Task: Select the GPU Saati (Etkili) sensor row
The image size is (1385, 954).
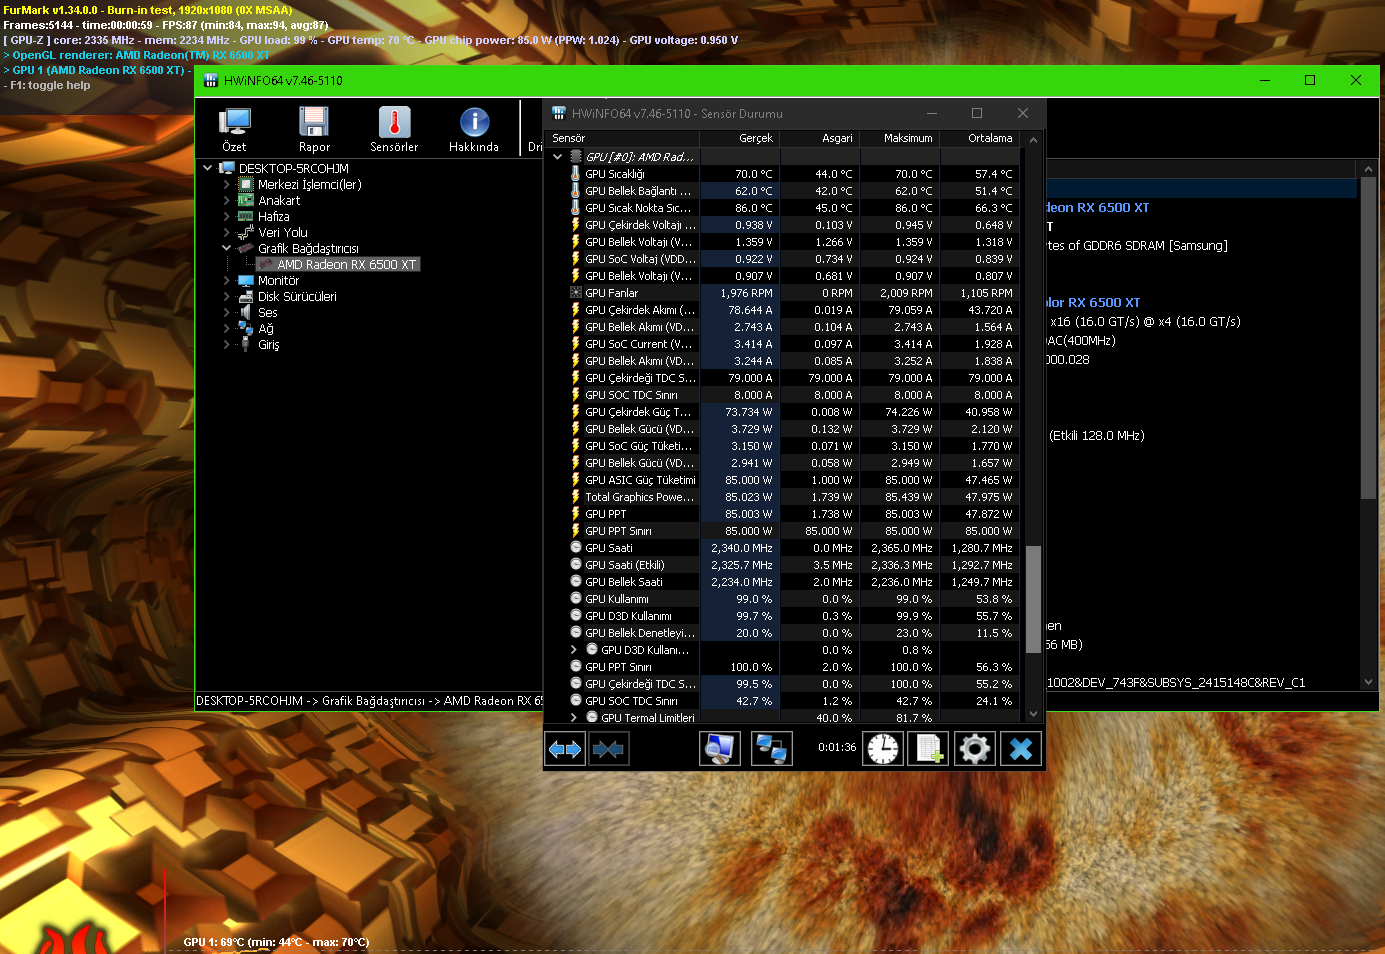Action: coord(783,565)
